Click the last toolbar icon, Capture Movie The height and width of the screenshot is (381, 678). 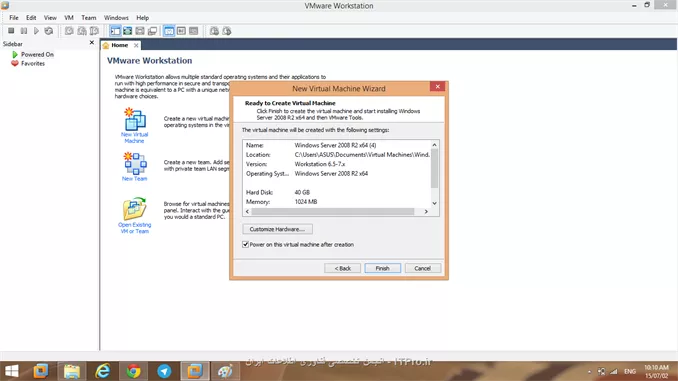point(227,31)
